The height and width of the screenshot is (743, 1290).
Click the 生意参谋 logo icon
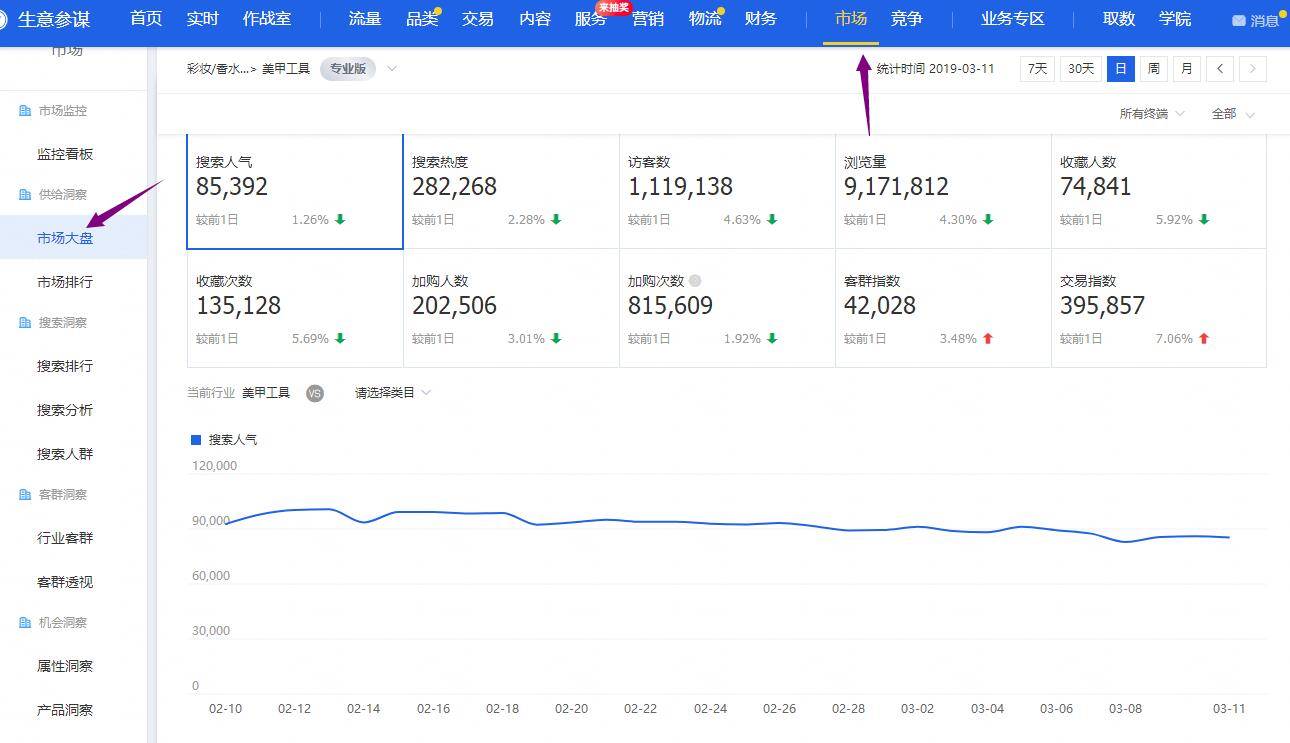[x=3, y=19]
